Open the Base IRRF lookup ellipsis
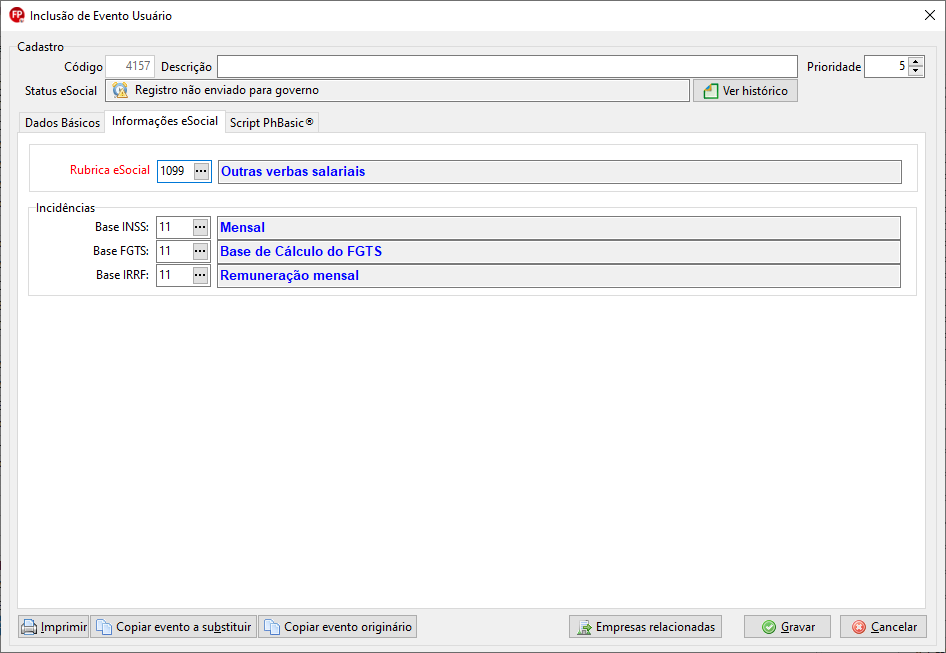This screenshot has height=653, width=946. 200,275
